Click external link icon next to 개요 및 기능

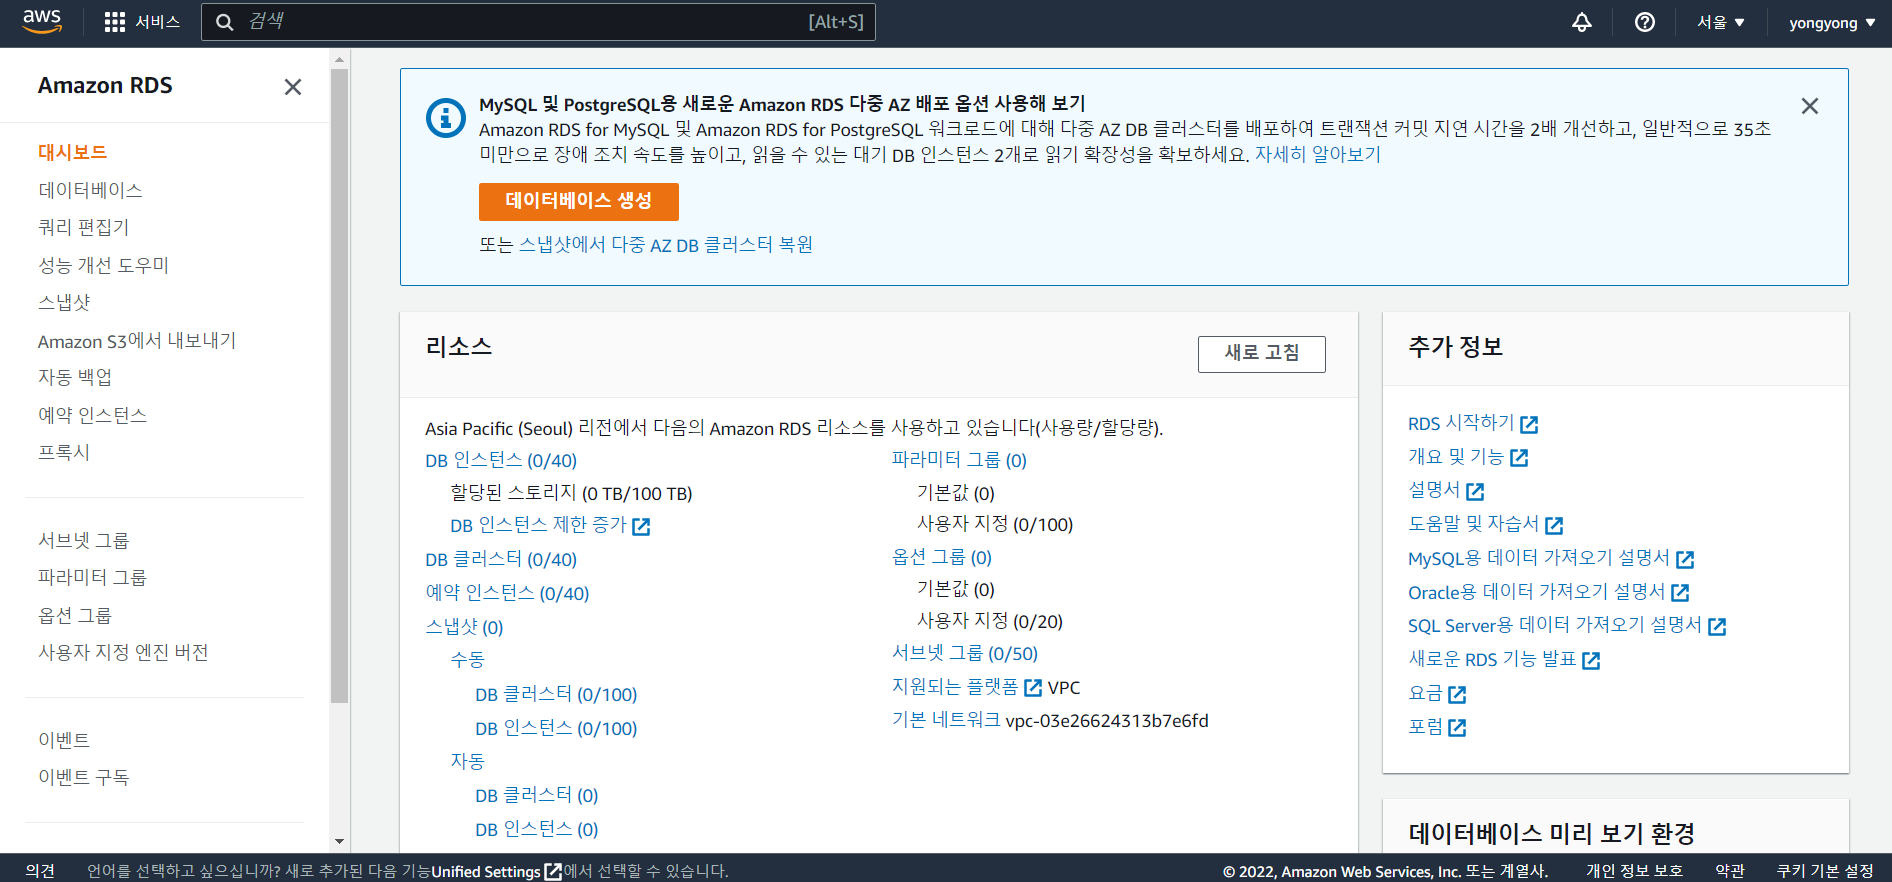click(x=1519, y=458)
